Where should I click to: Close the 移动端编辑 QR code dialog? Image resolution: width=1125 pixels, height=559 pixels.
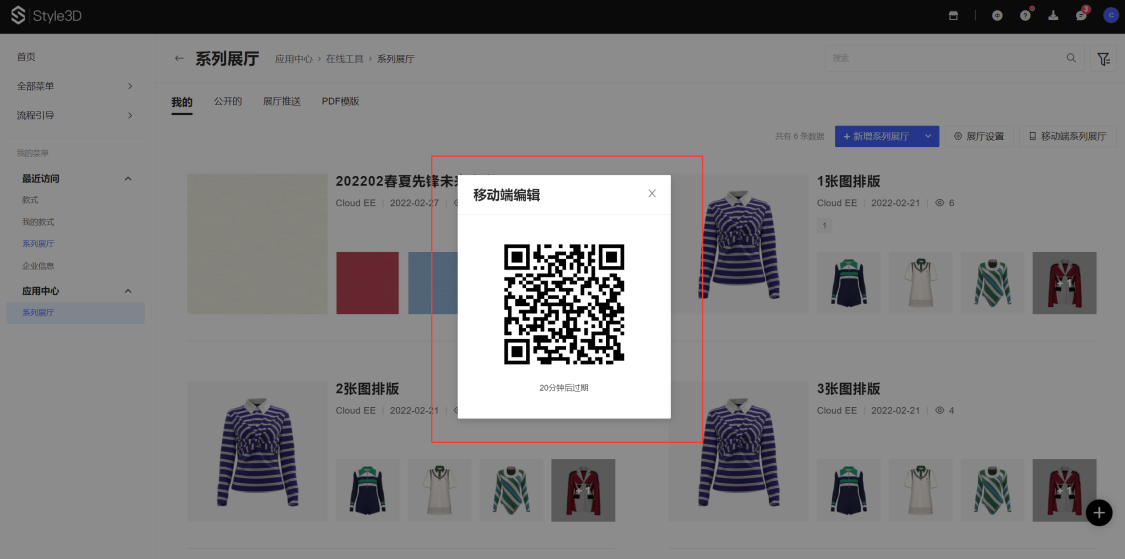652,194
